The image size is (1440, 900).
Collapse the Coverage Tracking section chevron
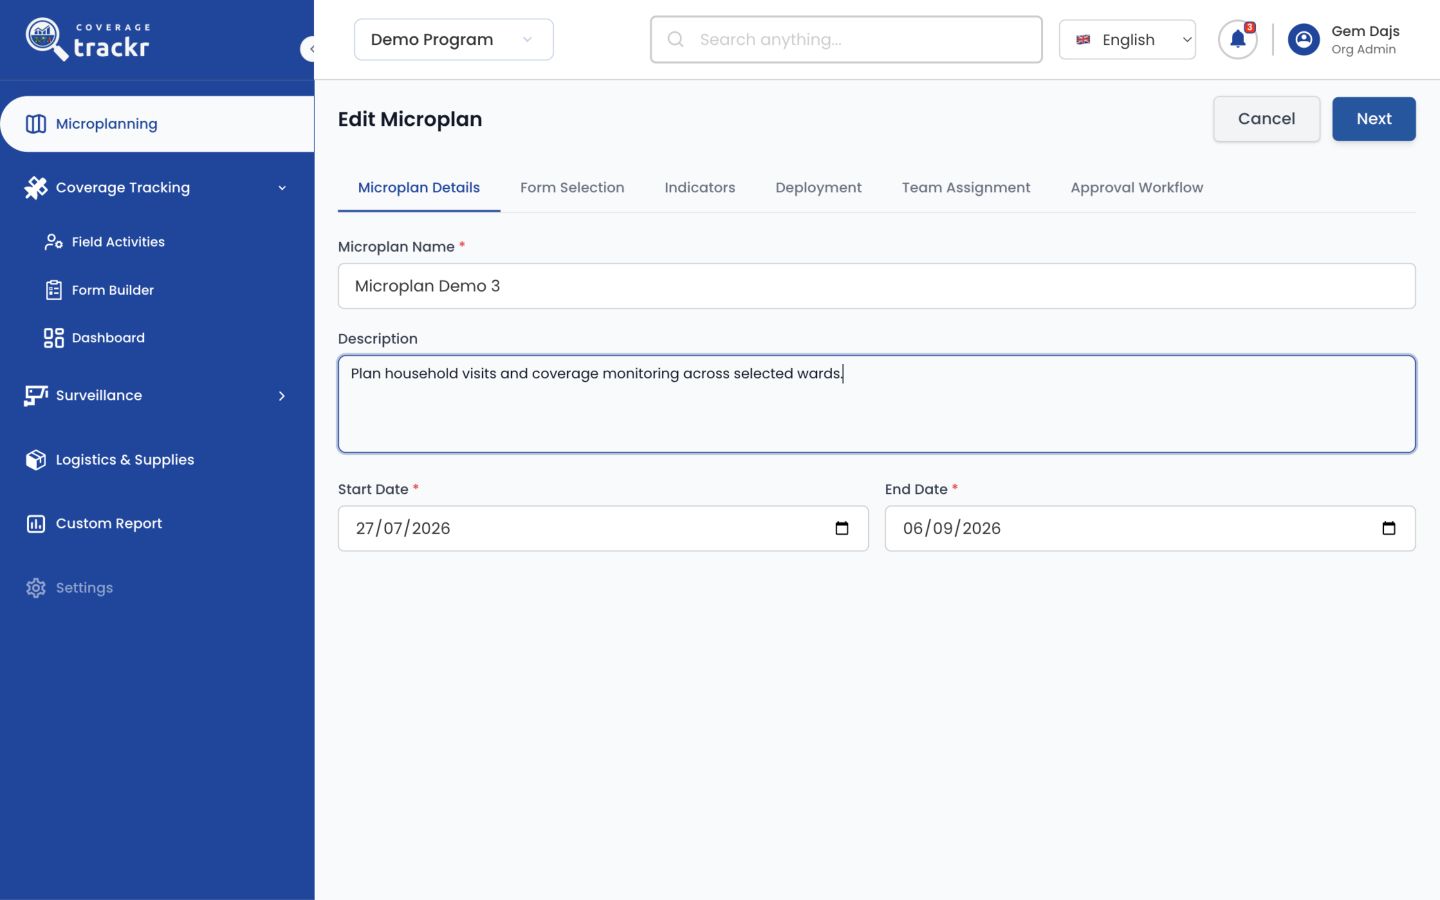pyautogui.click(x=282, y=188)
